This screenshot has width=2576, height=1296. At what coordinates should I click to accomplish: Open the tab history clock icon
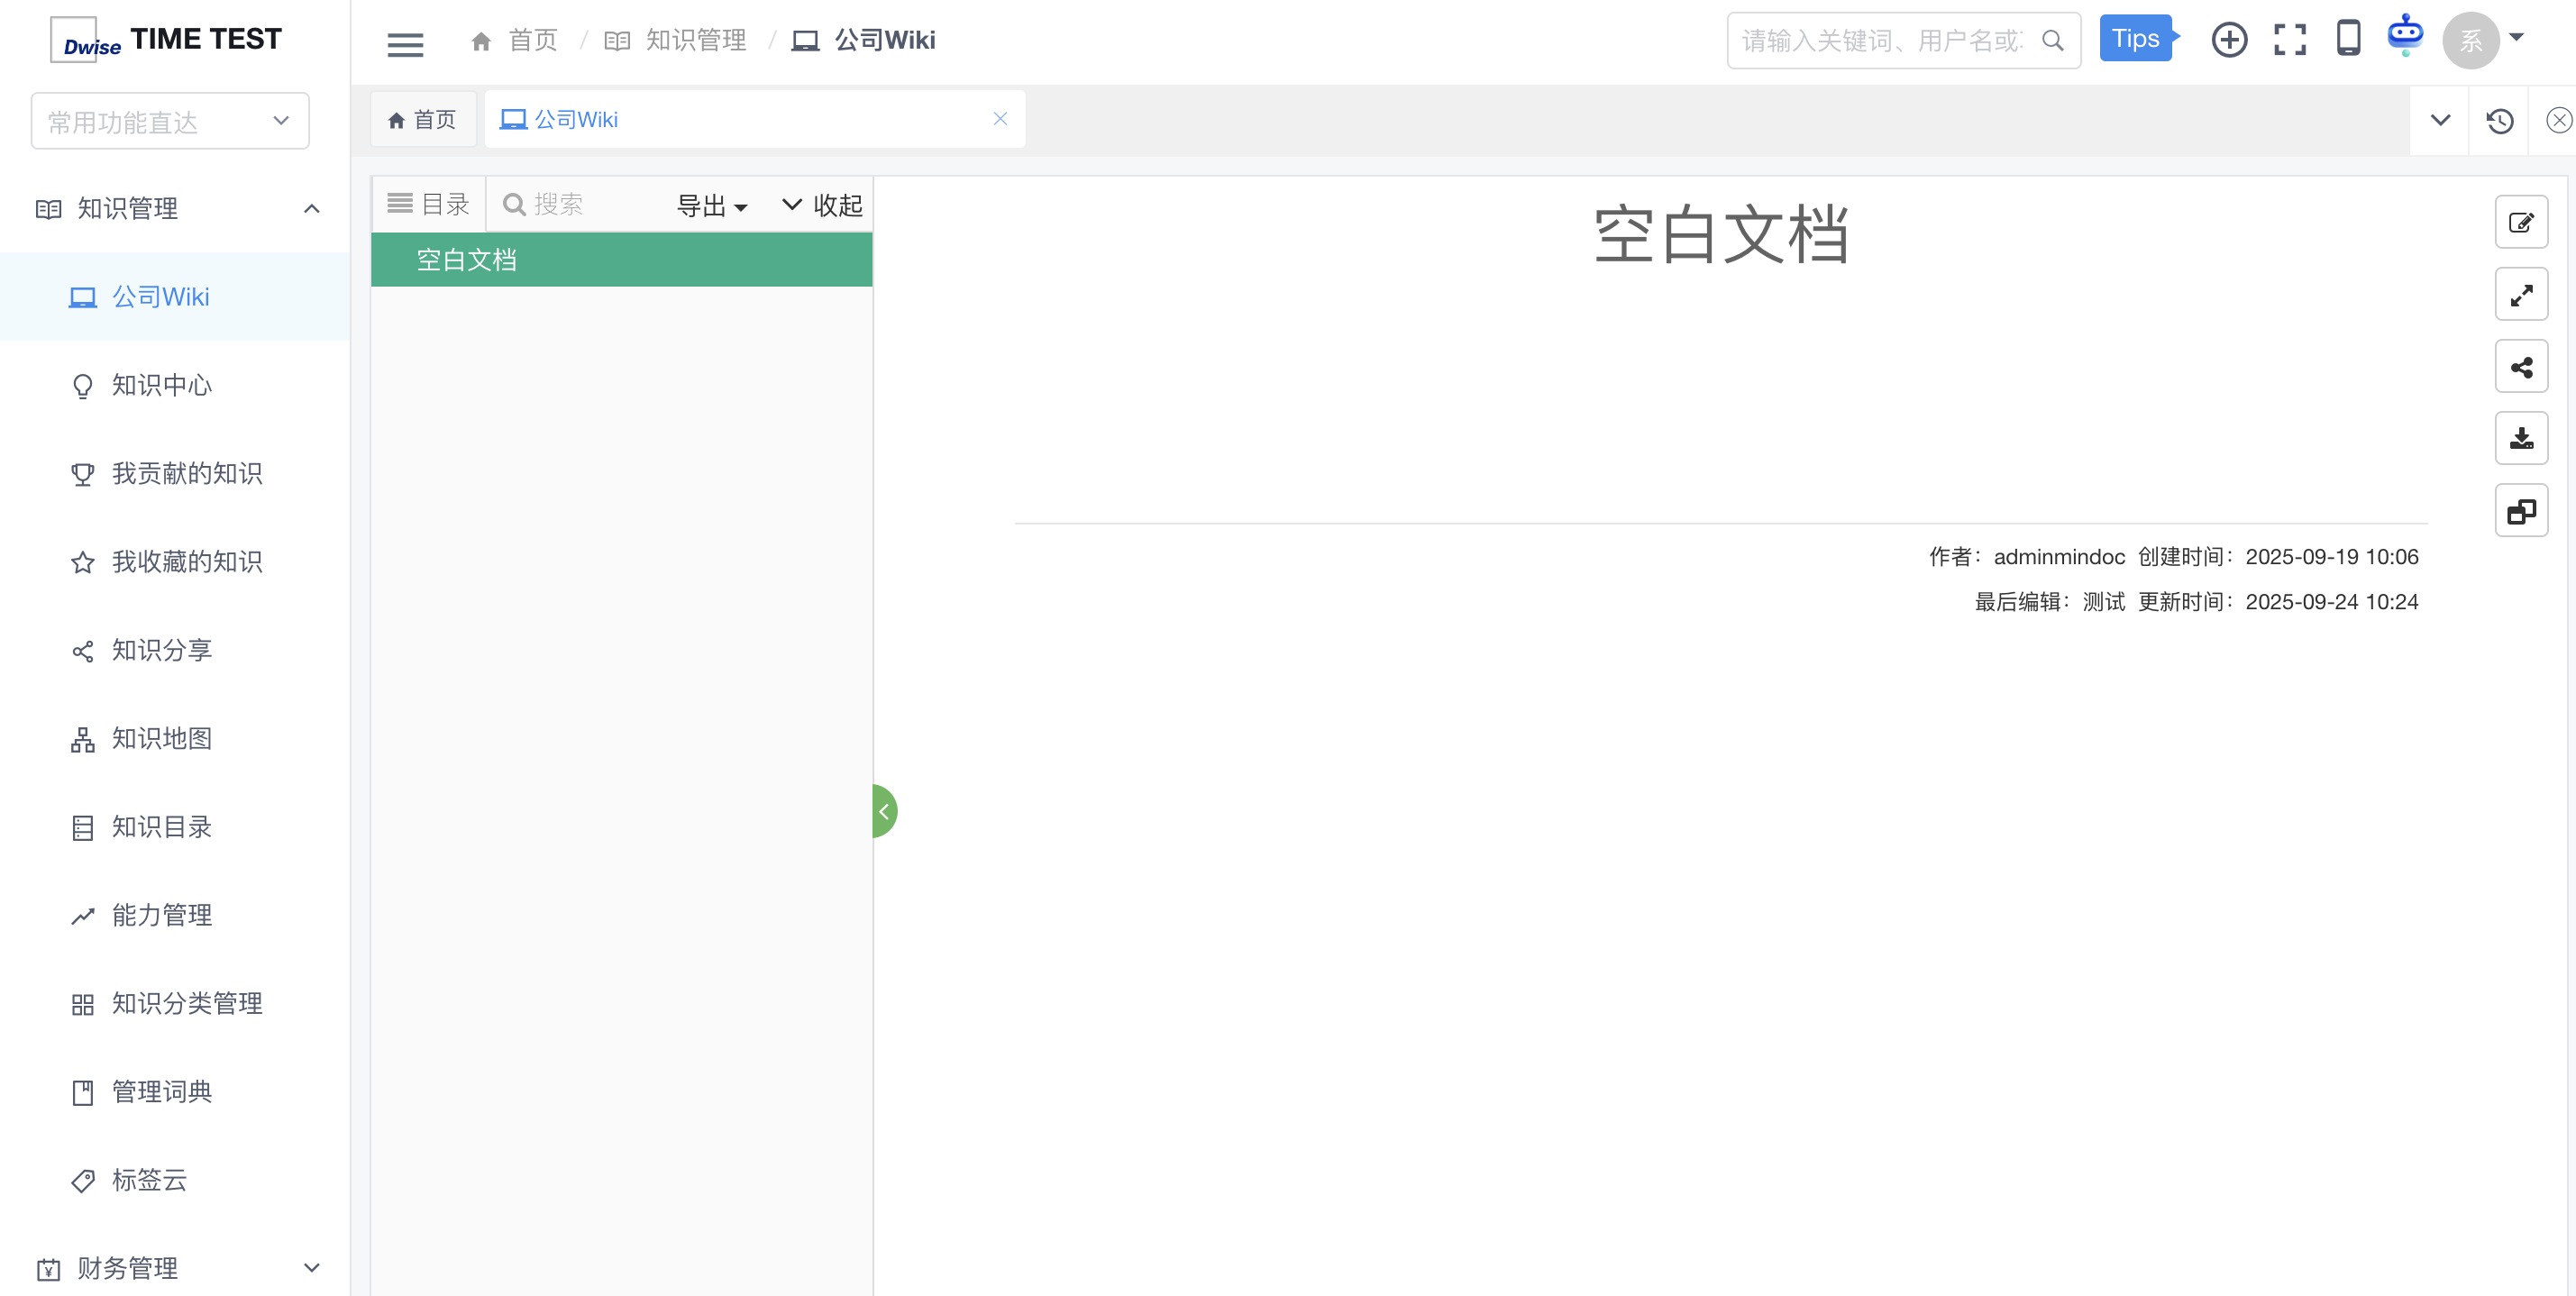(2499, 121)
